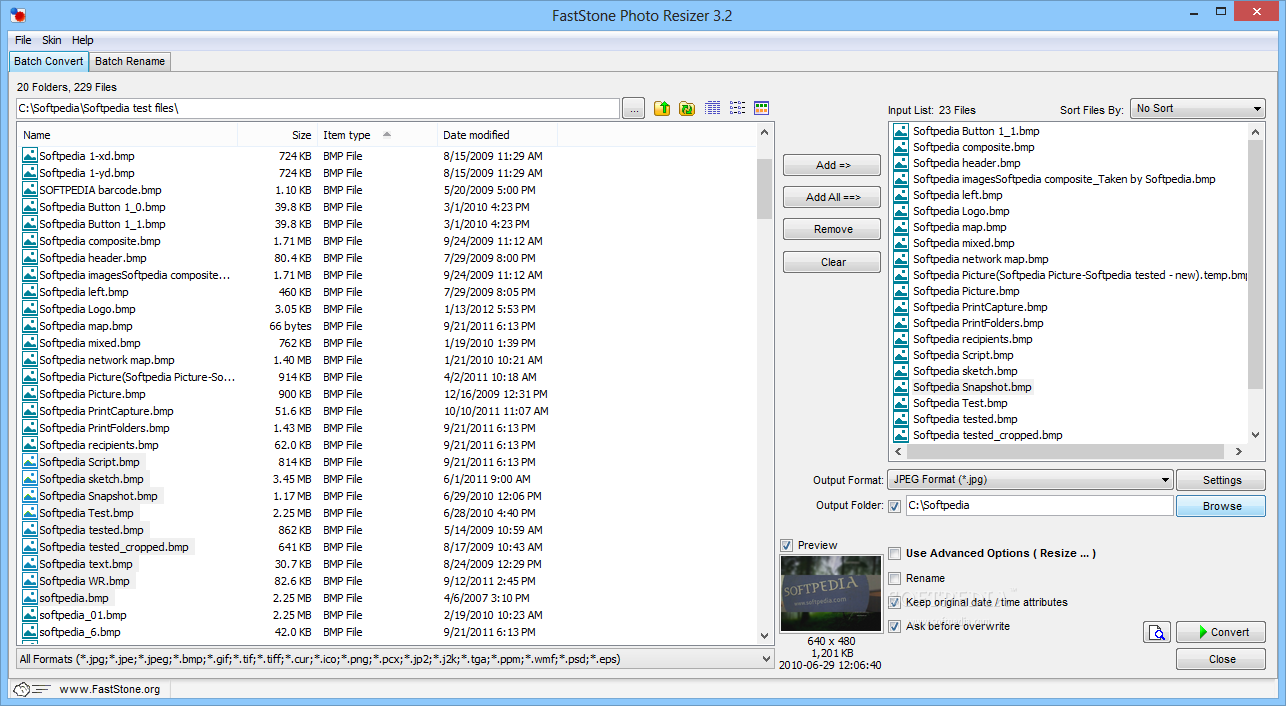Click file icon of softpedia_6.bmp
Image resolution: width=1286 pixels, height=706 pixels.
[29, 632]
